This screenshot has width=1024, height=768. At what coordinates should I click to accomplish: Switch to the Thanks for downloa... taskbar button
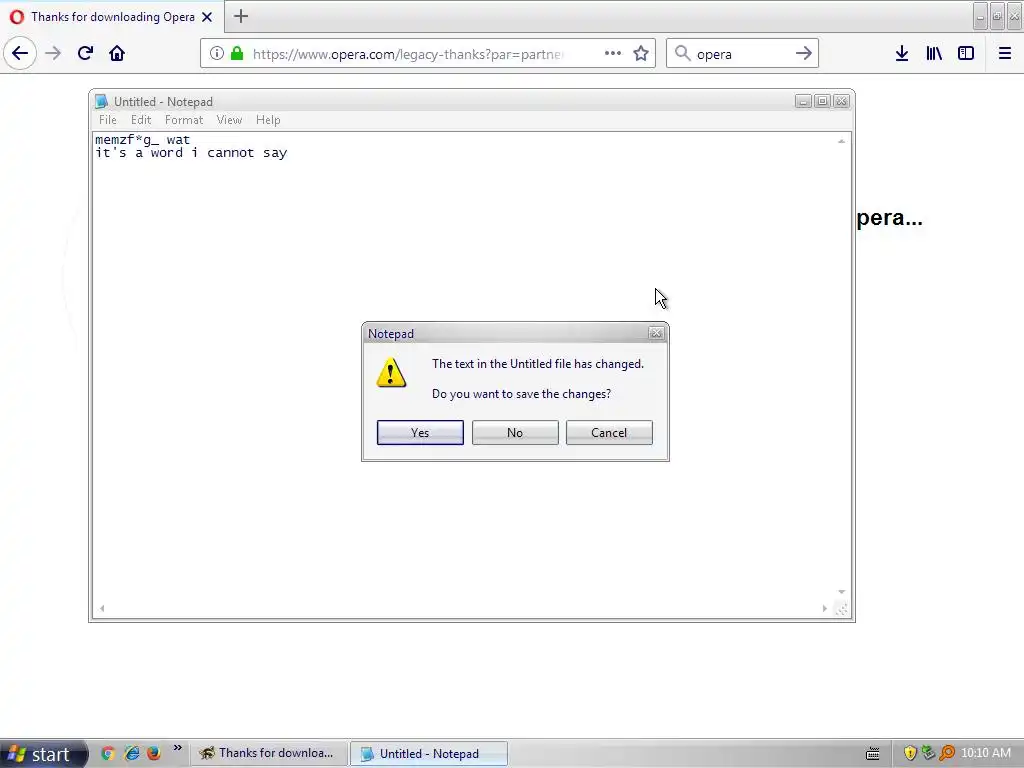tap(268, 753)
